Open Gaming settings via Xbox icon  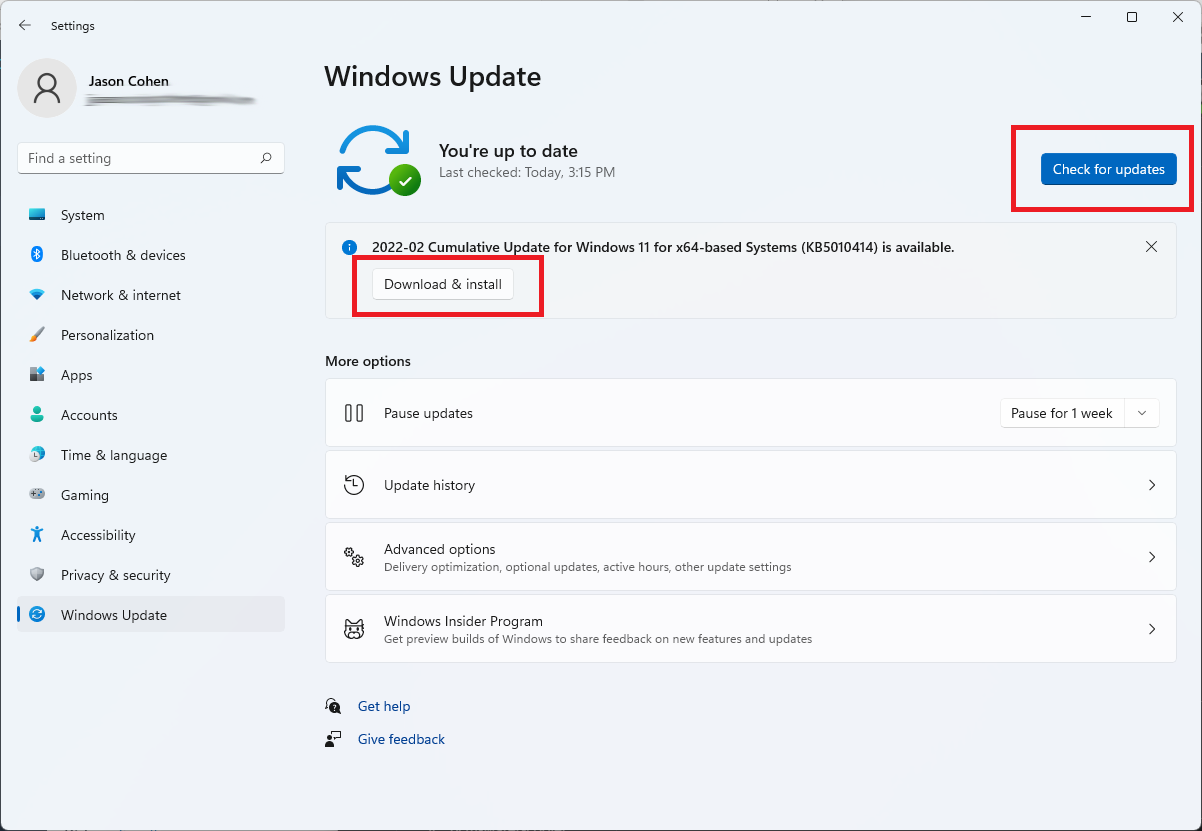pyautogui.click(x=38, y=494)
